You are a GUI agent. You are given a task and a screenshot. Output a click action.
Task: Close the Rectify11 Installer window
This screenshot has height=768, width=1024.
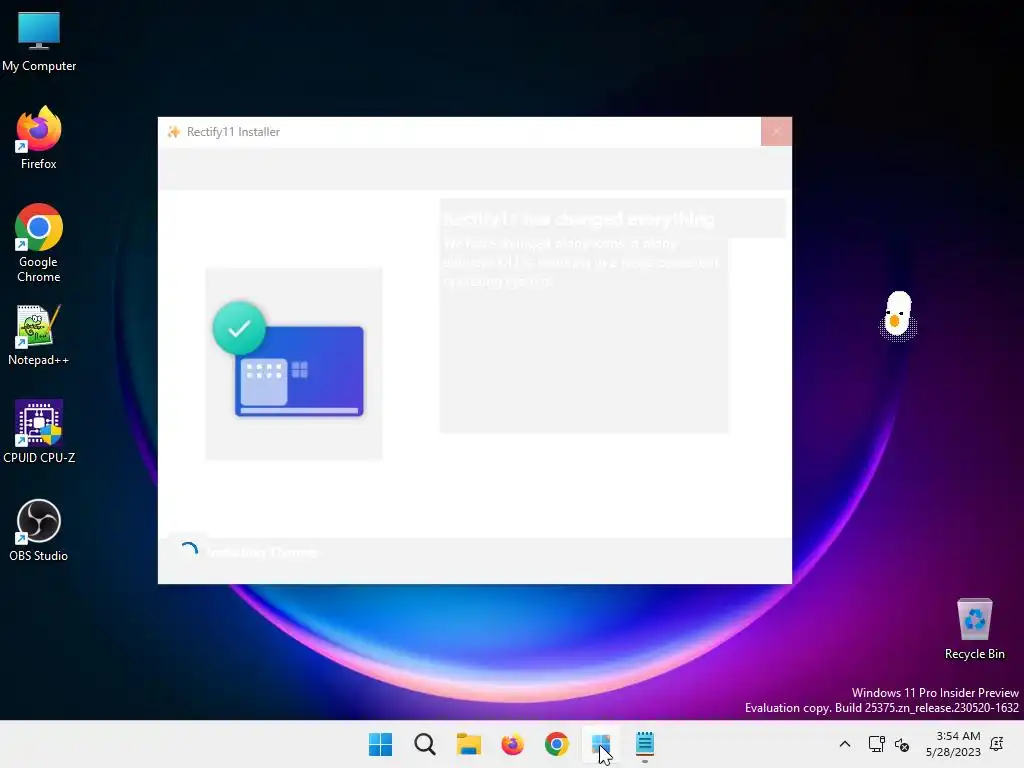[776, 132]
